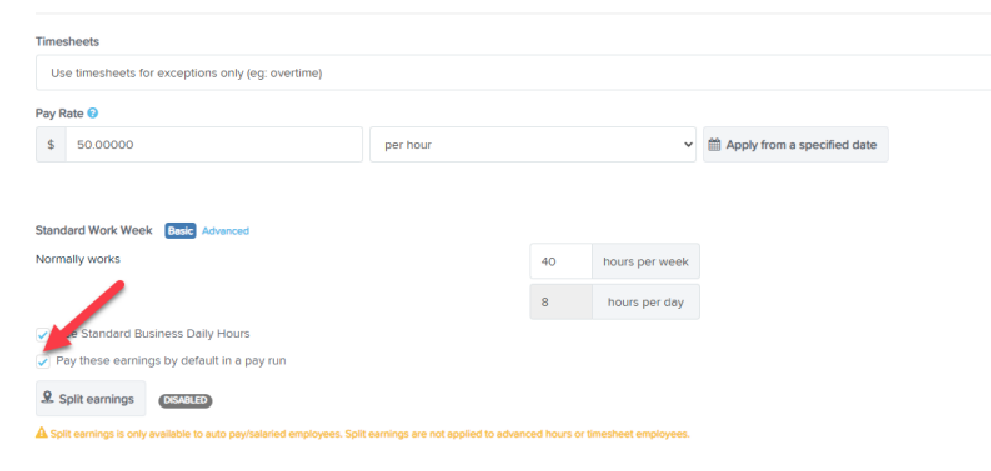Click the DISABLED status badge
This screenshot has width=991, height=471.
click(185, 400)
